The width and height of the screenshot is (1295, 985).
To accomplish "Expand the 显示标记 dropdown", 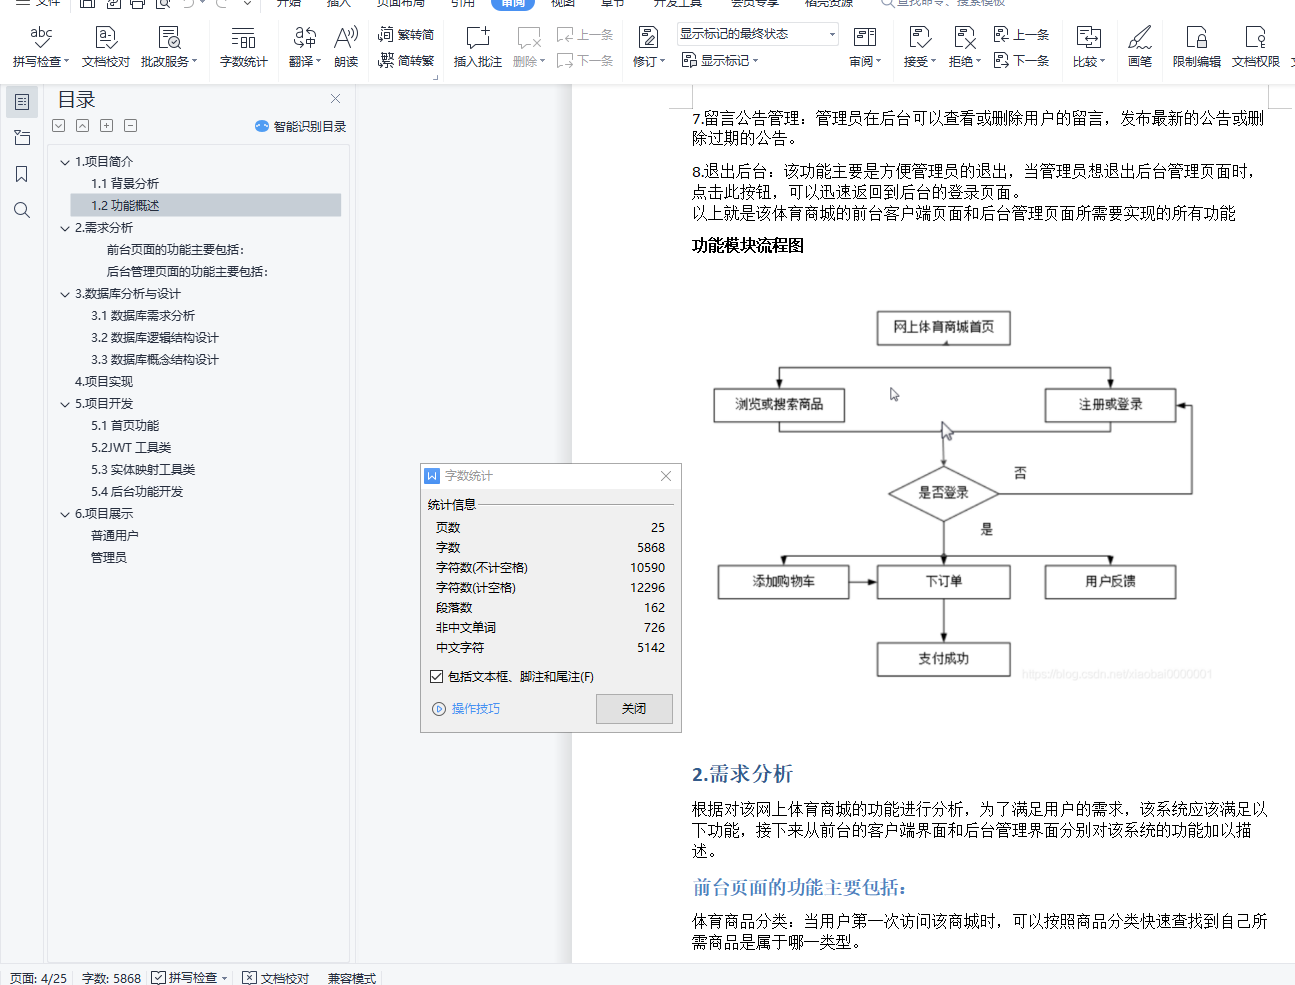I will click(x=720, y=60).
